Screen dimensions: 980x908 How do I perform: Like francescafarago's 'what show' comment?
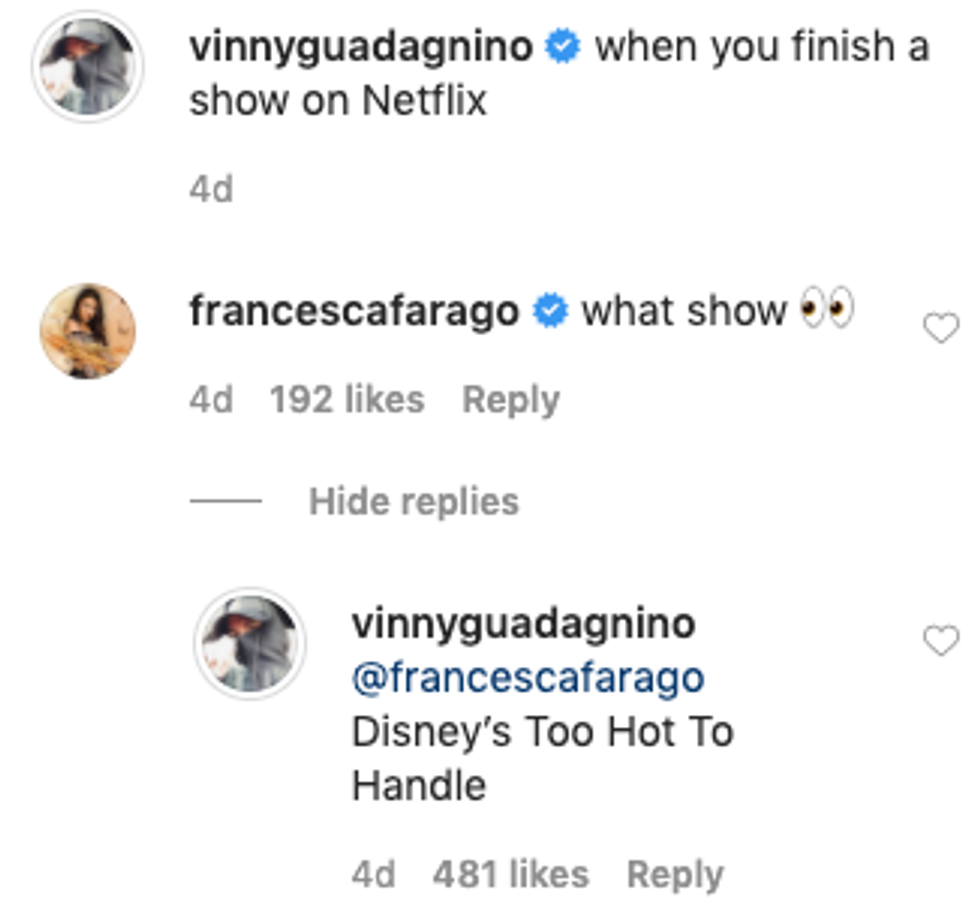point(940,328)
